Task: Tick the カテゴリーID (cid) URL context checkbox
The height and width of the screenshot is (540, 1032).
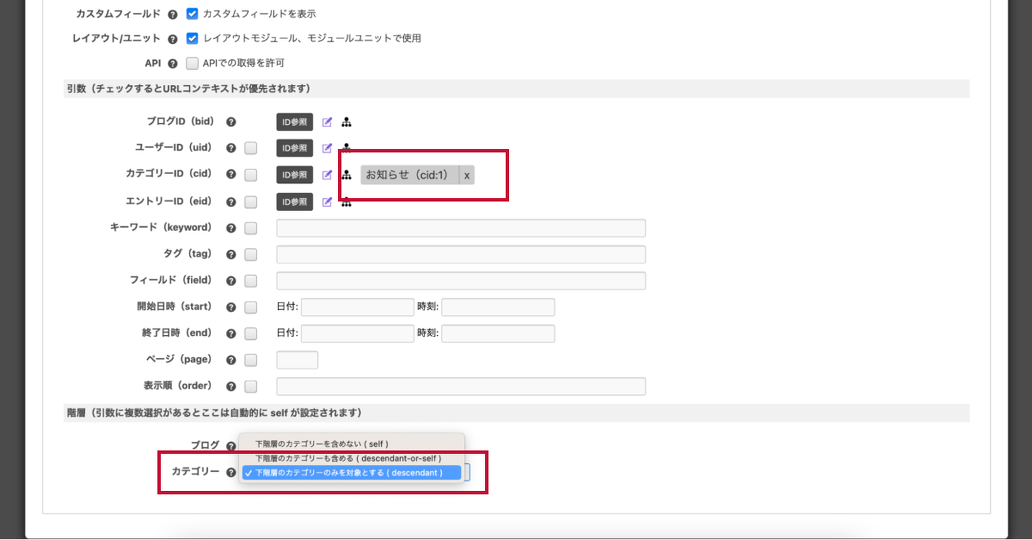Action: (x=251, y=175)
